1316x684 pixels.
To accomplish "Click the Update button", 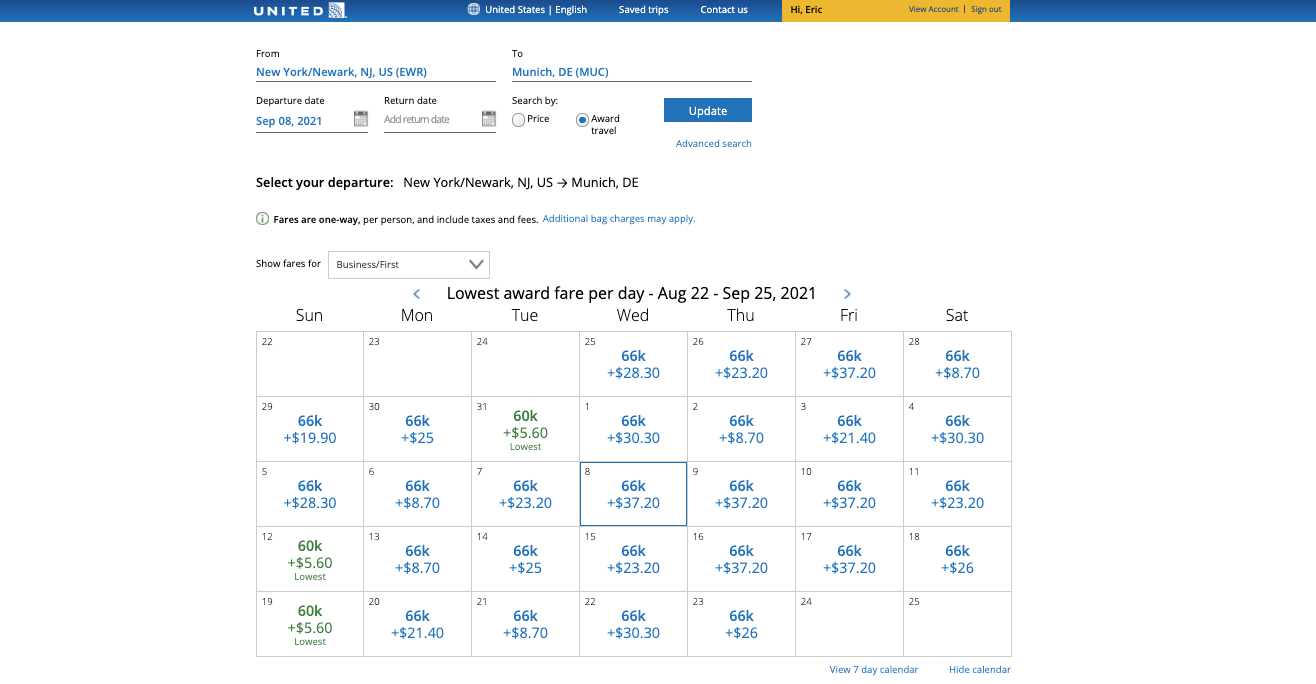I will coord(707,111).
